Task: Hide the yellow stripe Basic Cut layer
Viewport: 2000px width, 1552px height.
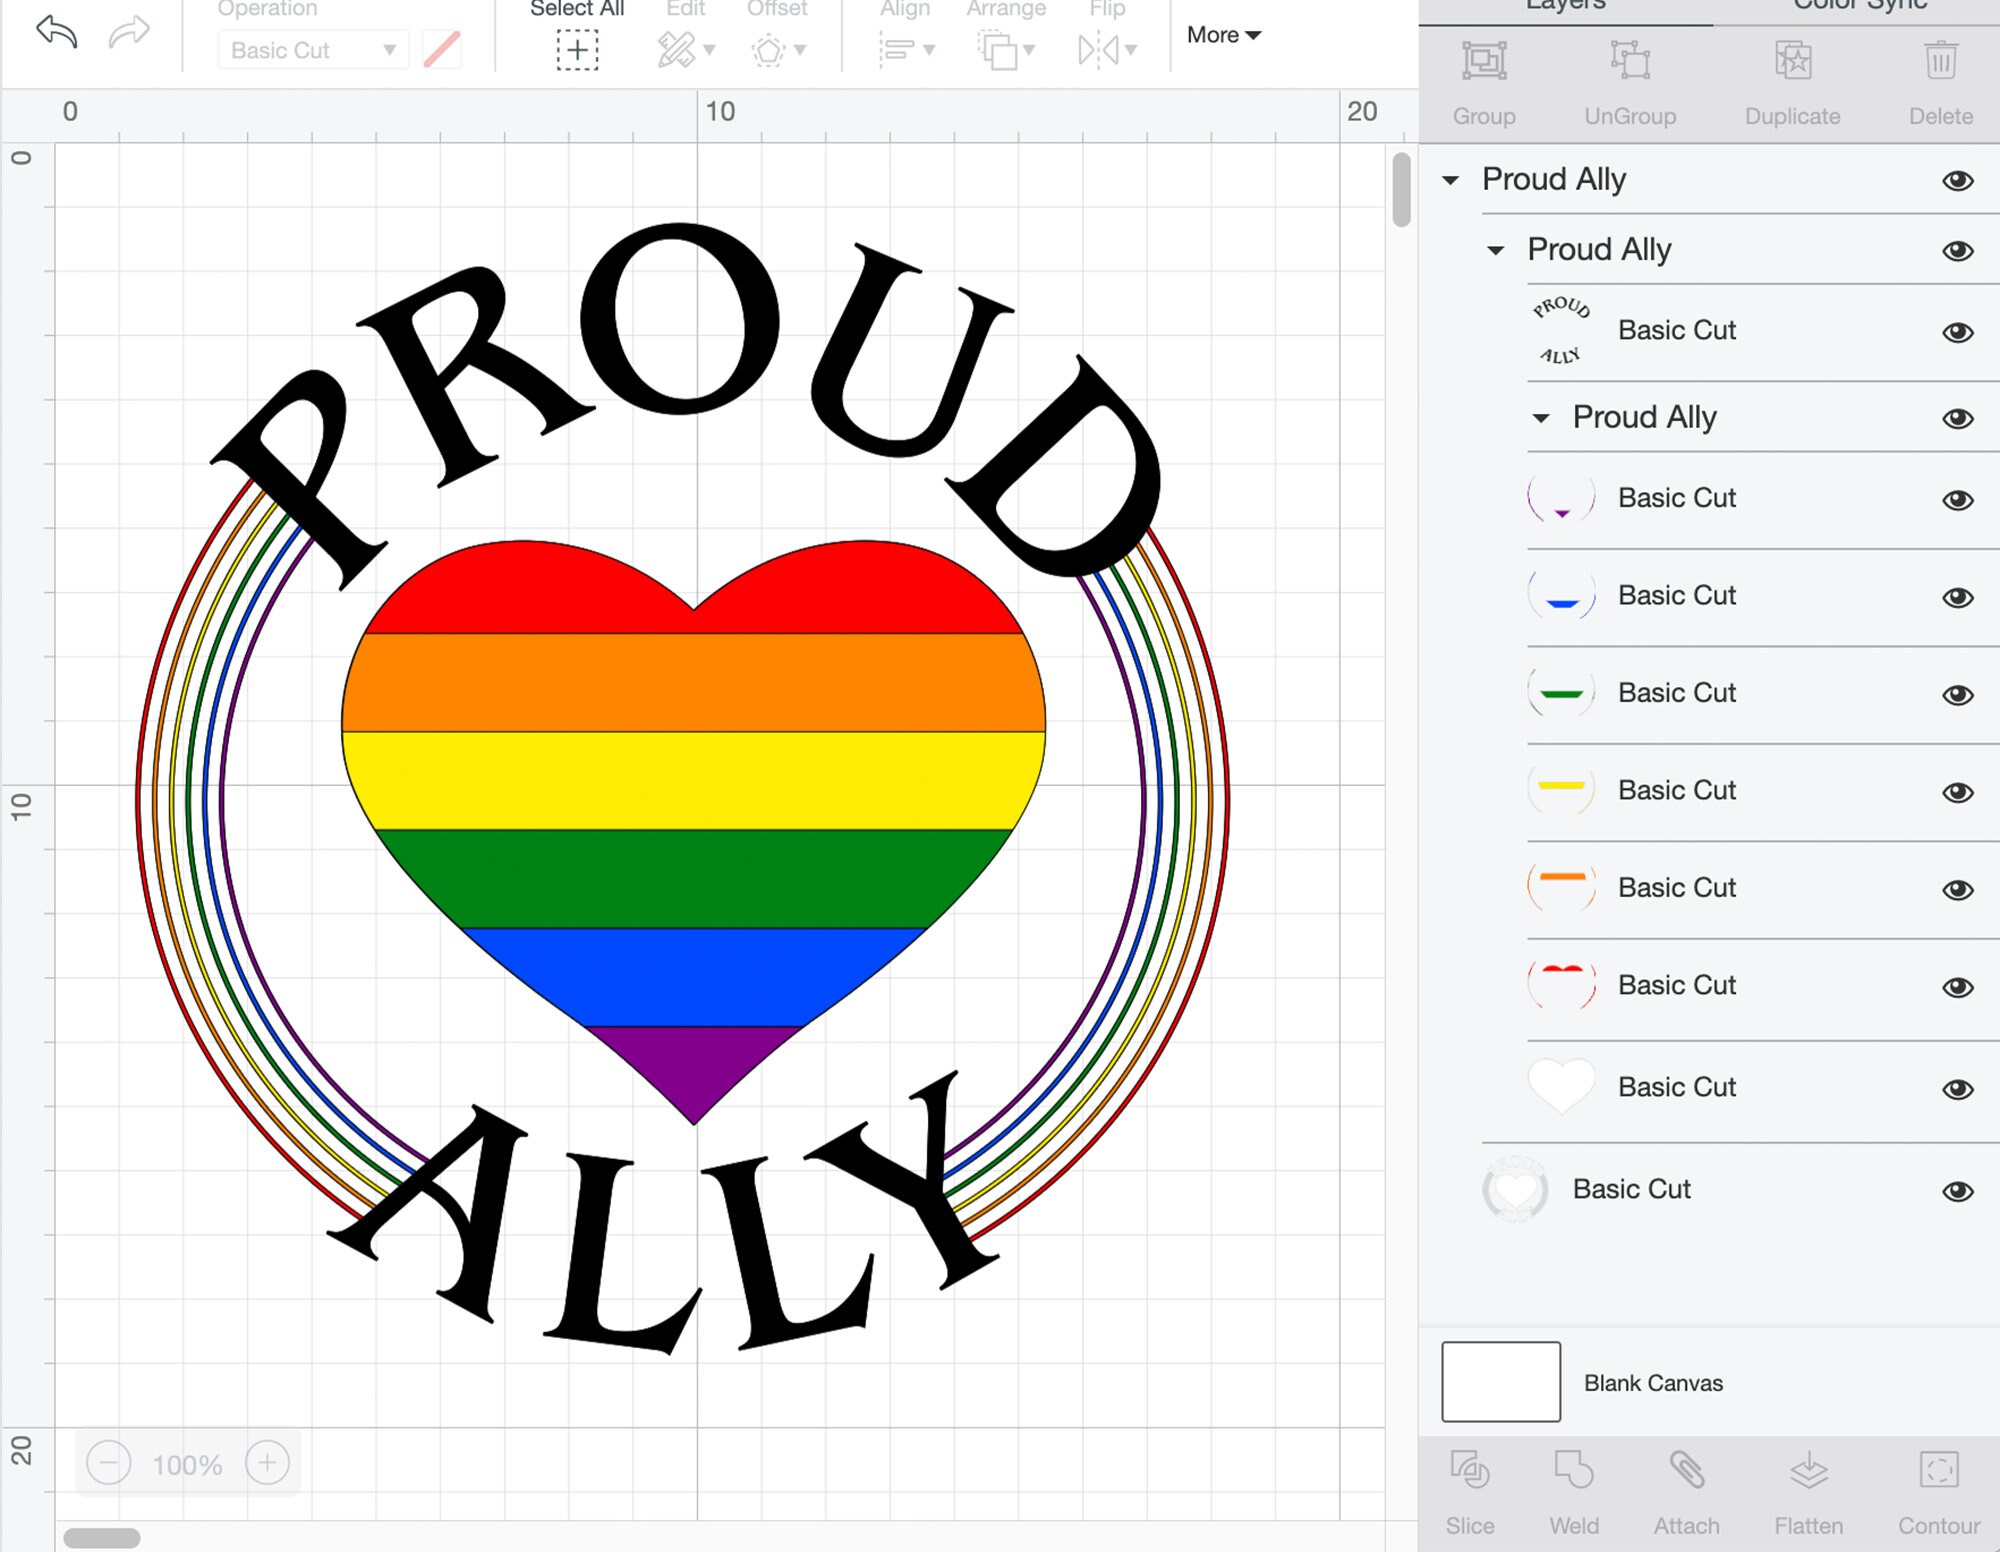Action: pos(1957,792)
